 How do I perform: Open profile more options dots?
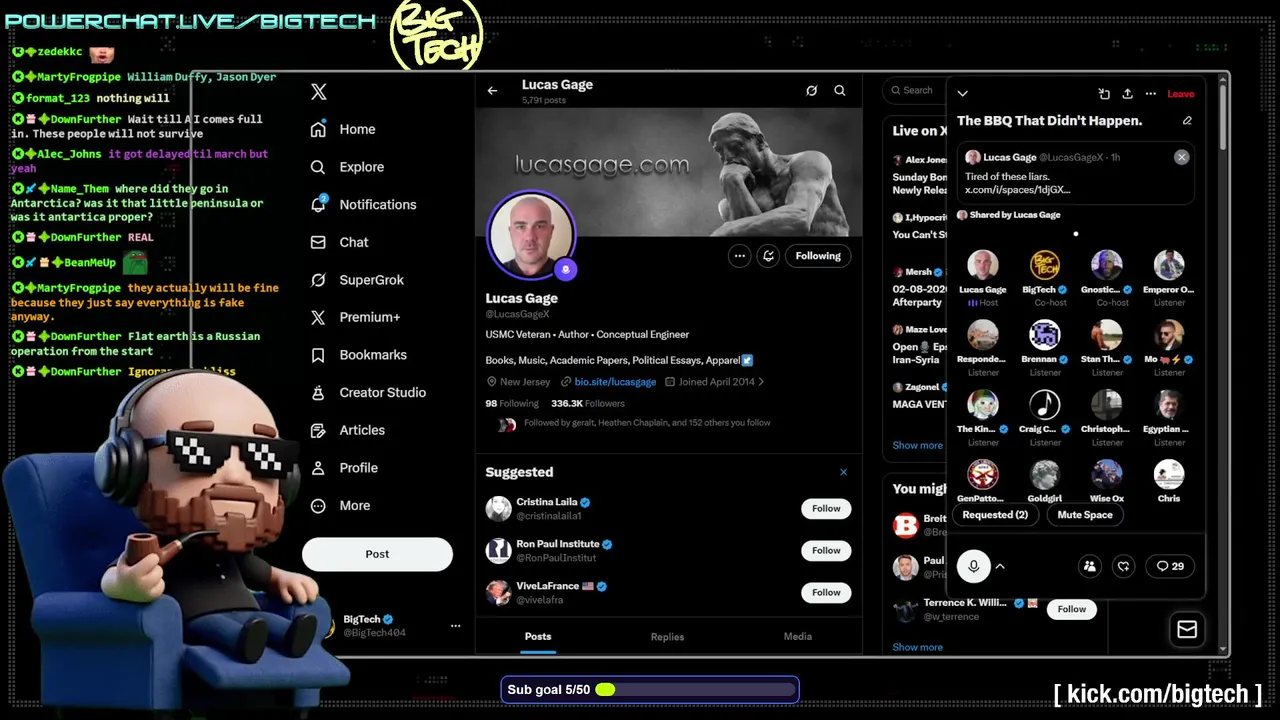pyautogui.click(x=739, y=256)
